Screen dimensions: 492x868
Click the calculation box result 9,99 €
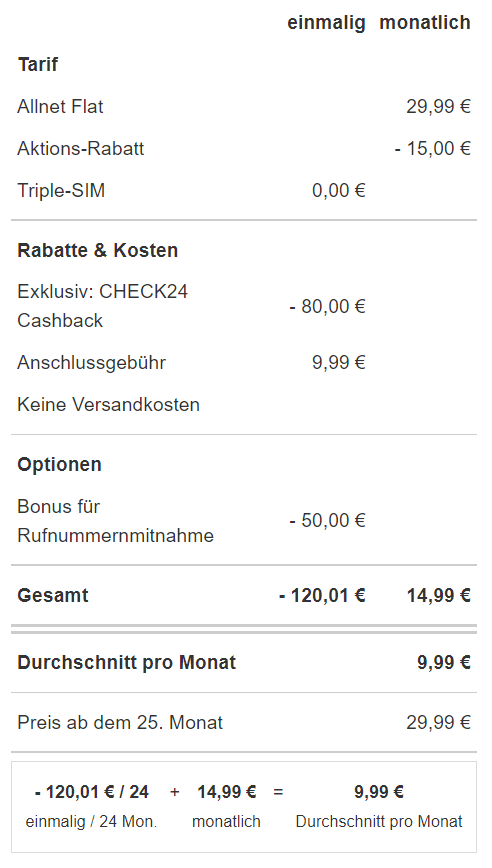tap(379, 792)
